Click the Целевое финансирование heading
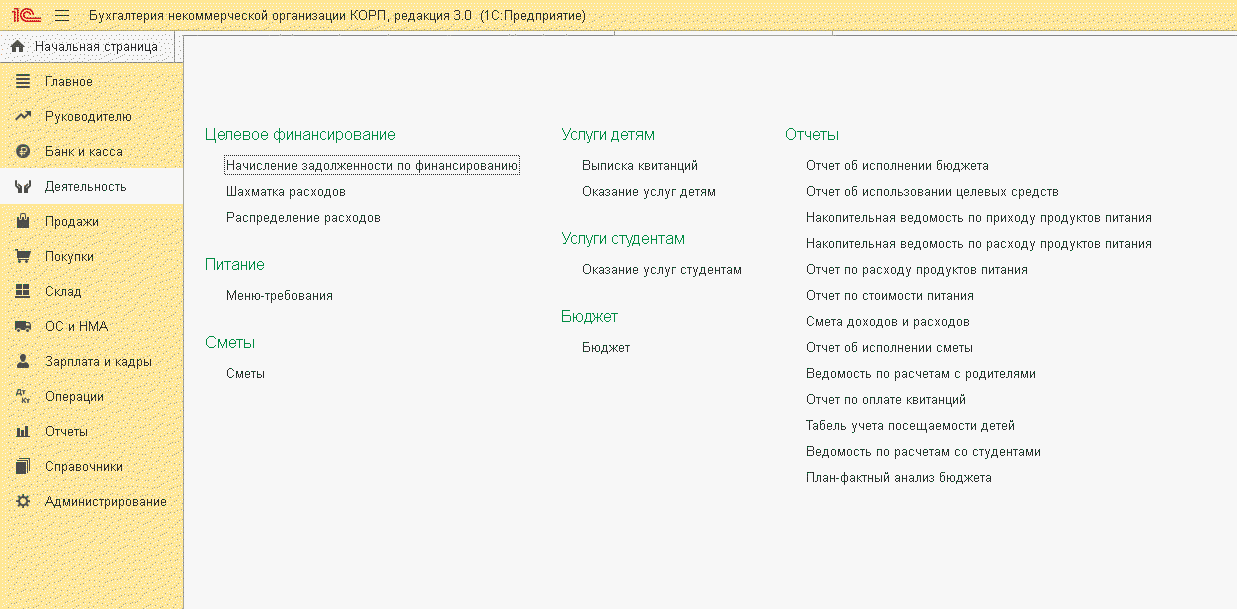Viewport: 1237px width, 609px height. tap(300, 134)
